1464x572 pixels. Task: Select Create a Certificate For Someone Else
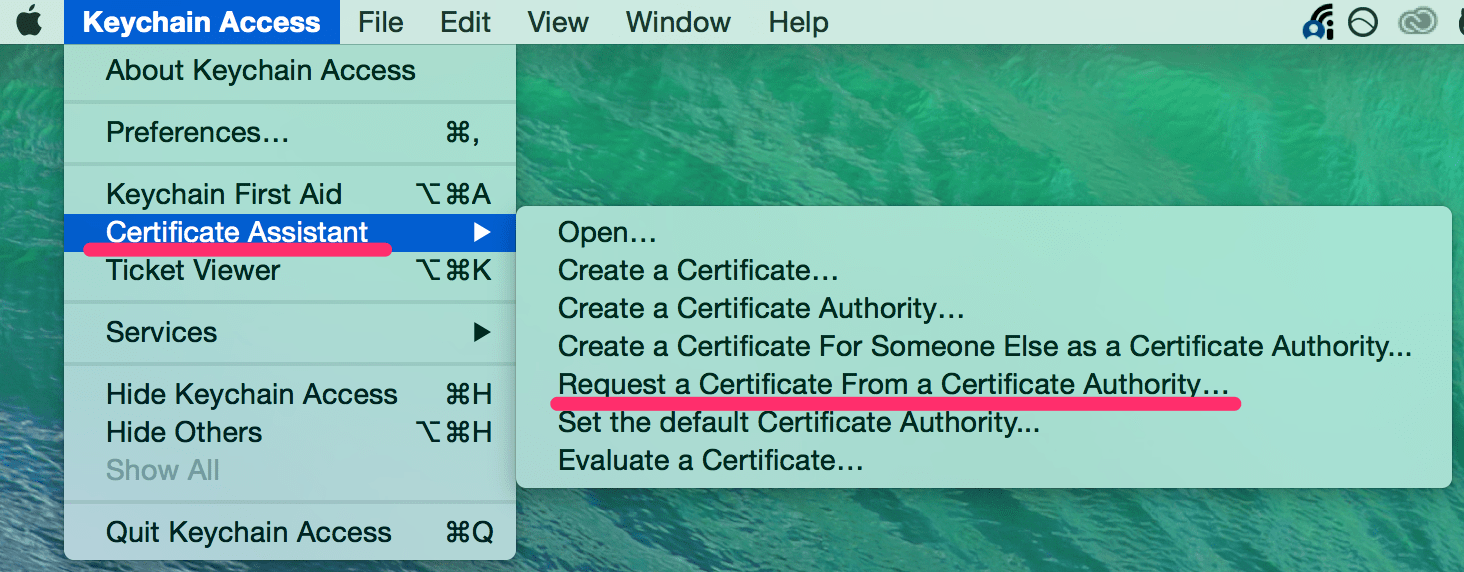pos(984,346)
